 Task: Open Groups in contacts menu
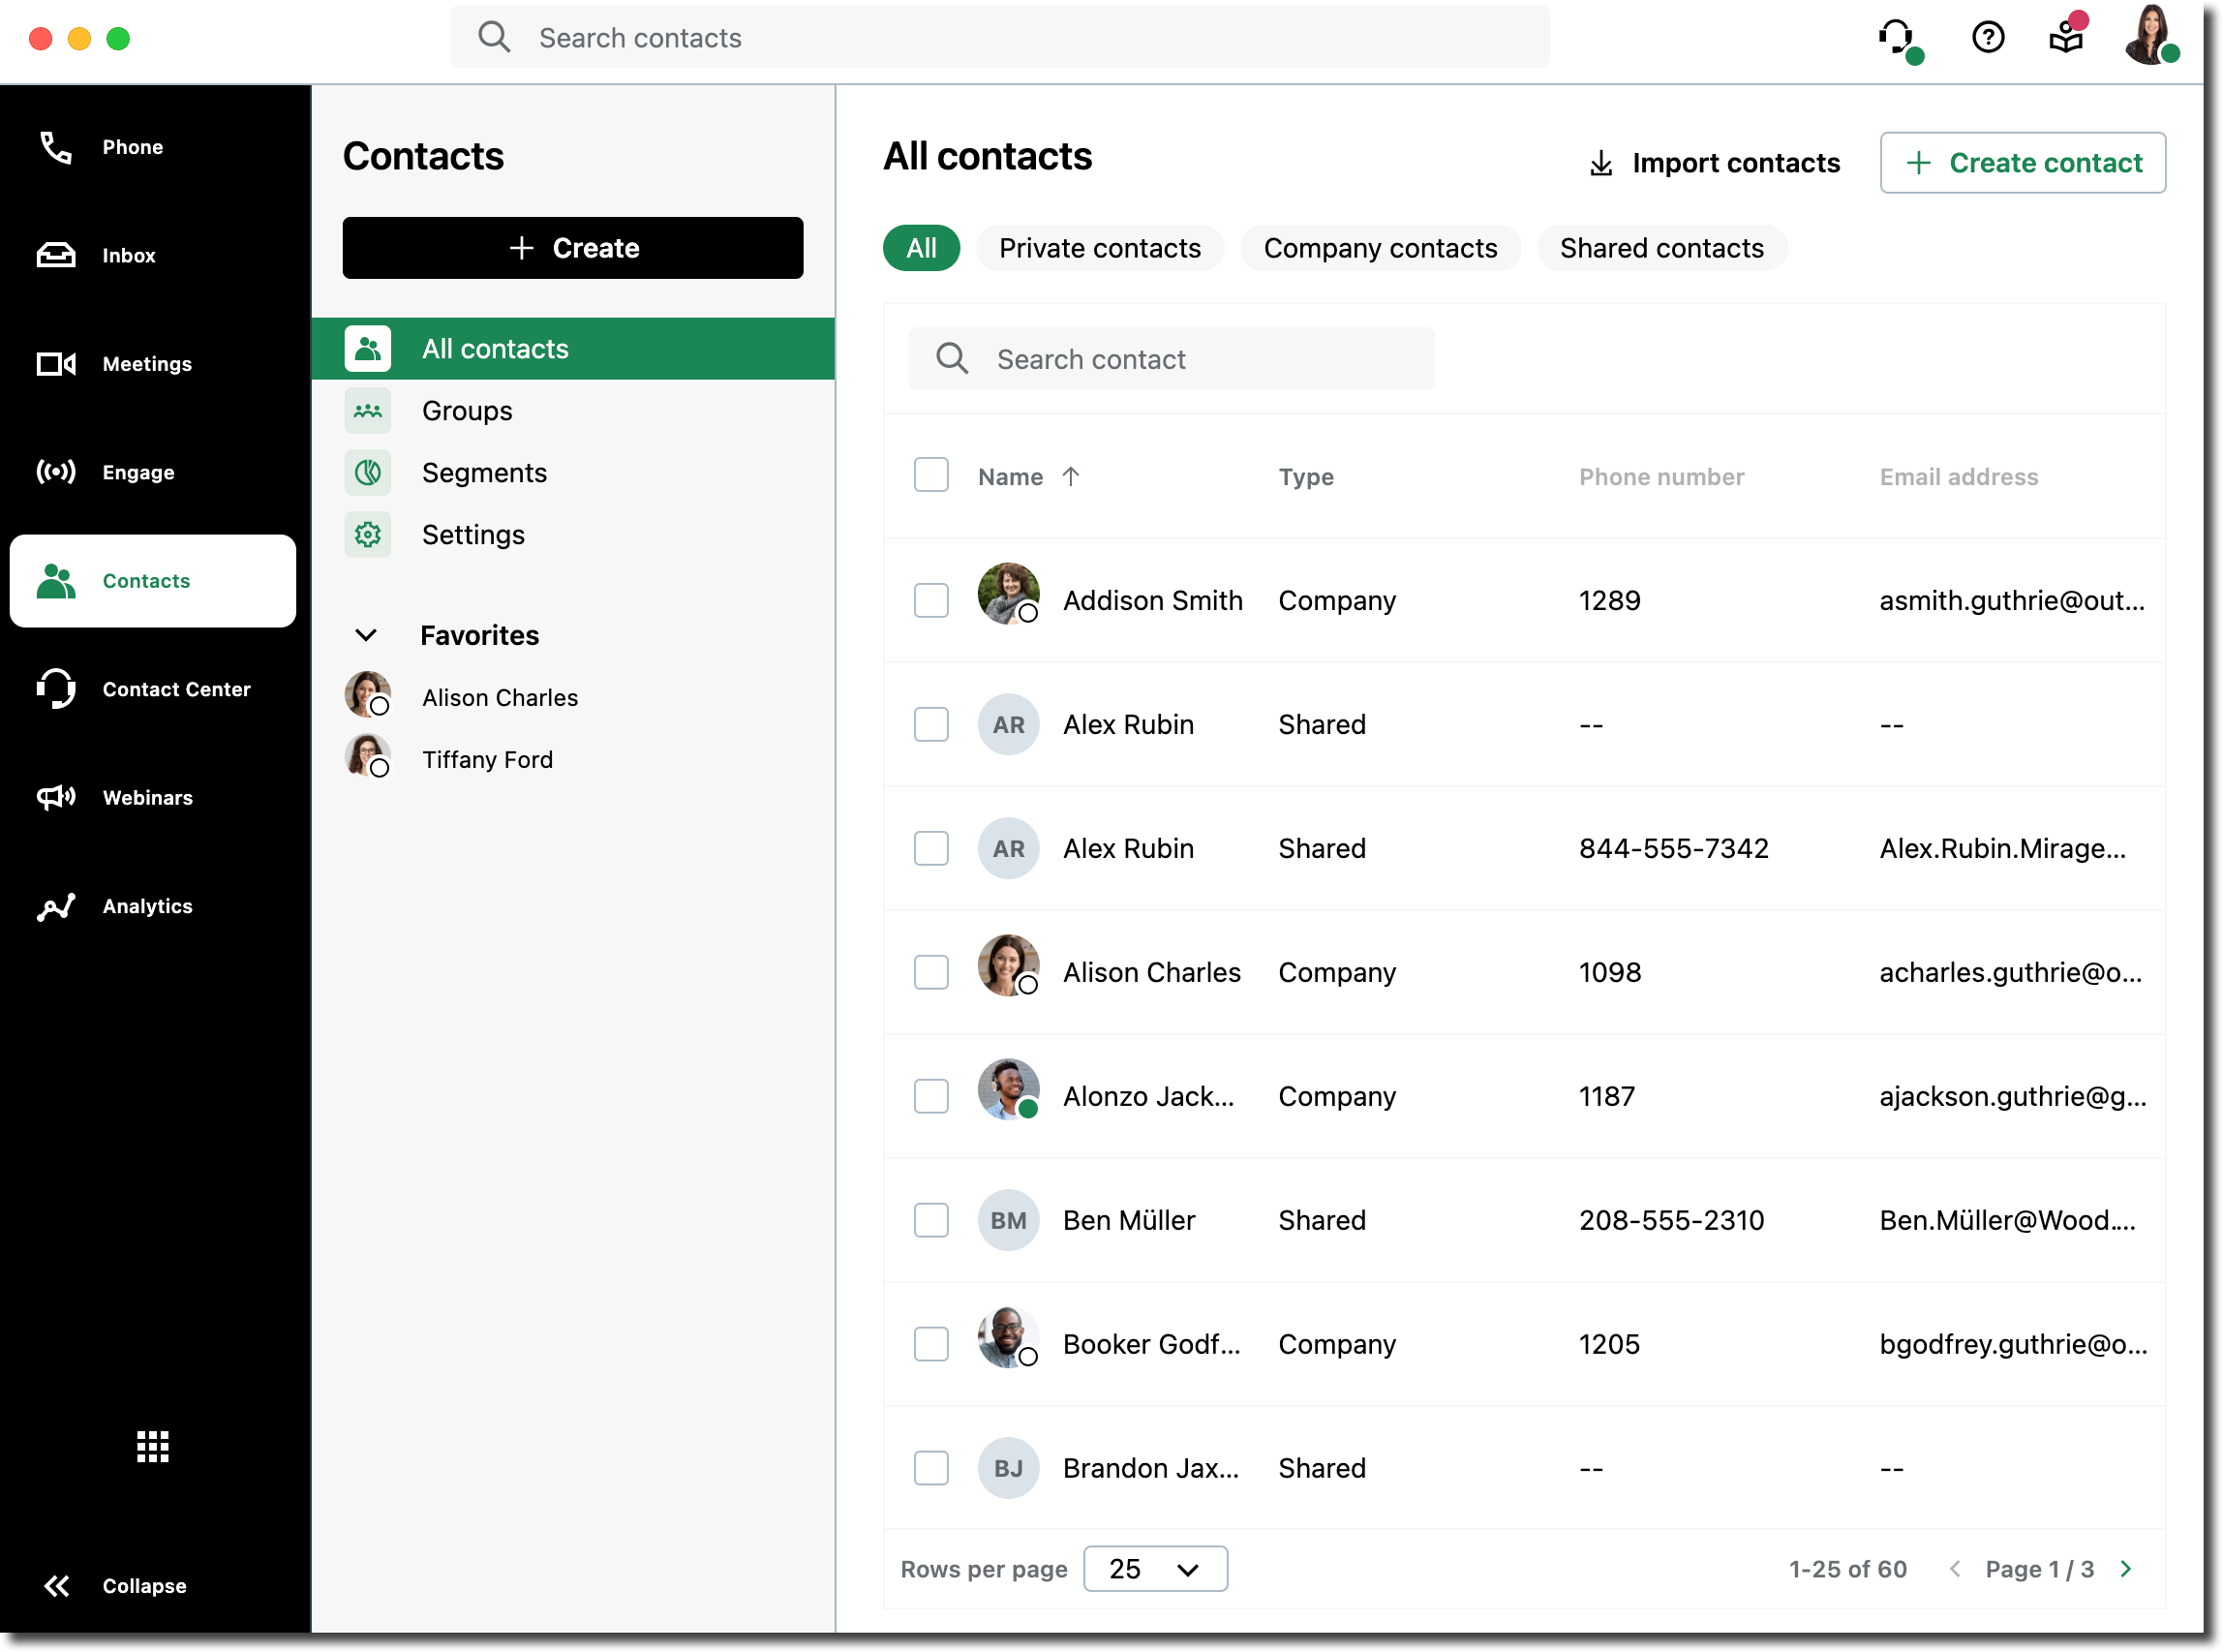(x=573, y=411)
